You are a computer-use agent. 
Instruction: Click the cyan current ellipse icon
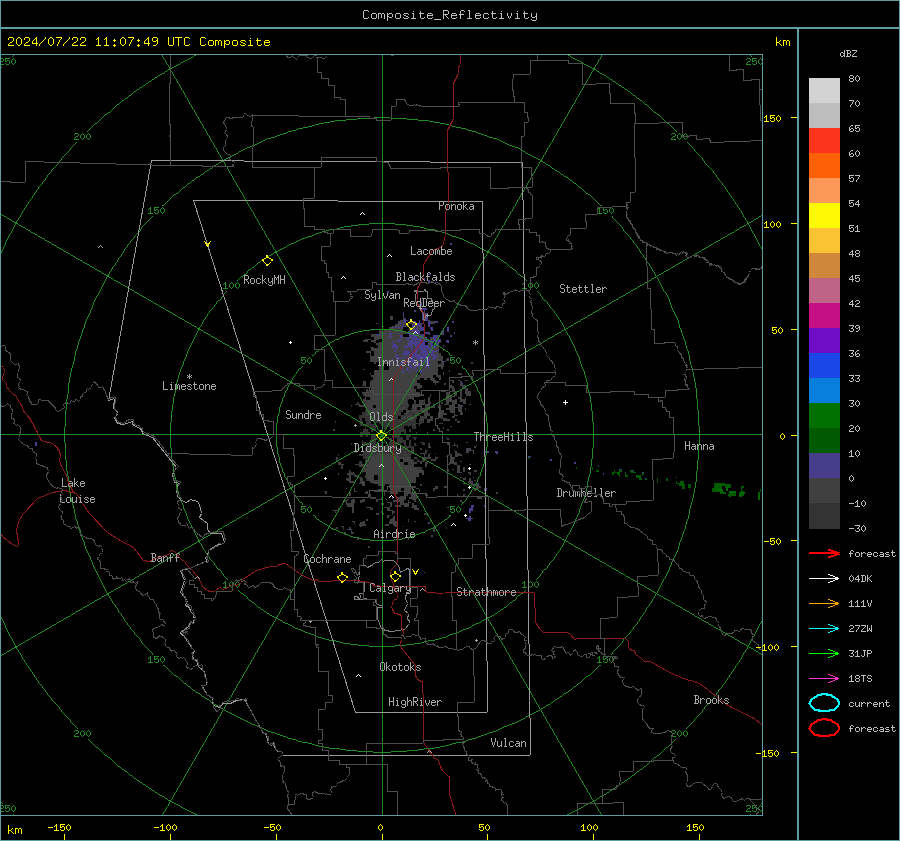click(824, 703)
